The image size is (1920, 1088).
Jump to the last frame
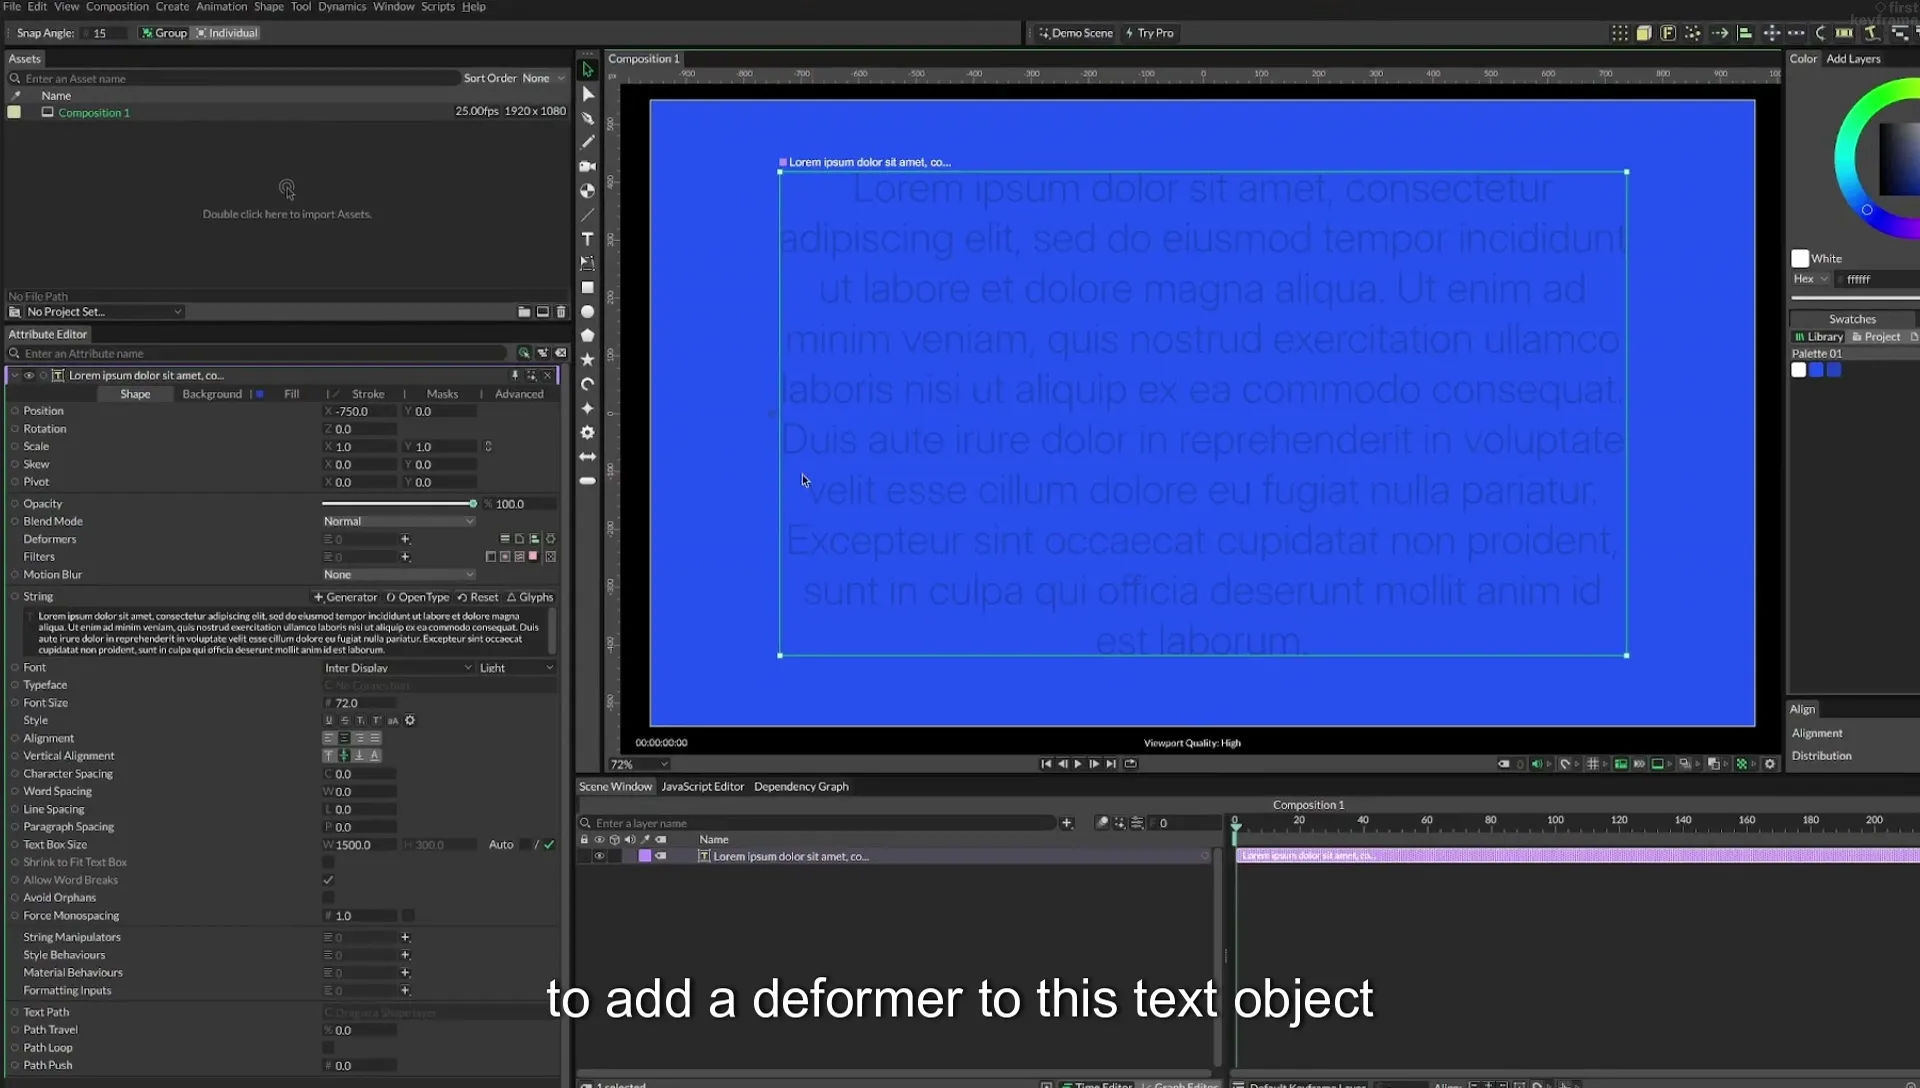pyautogui.click(x=1111, y=764)
